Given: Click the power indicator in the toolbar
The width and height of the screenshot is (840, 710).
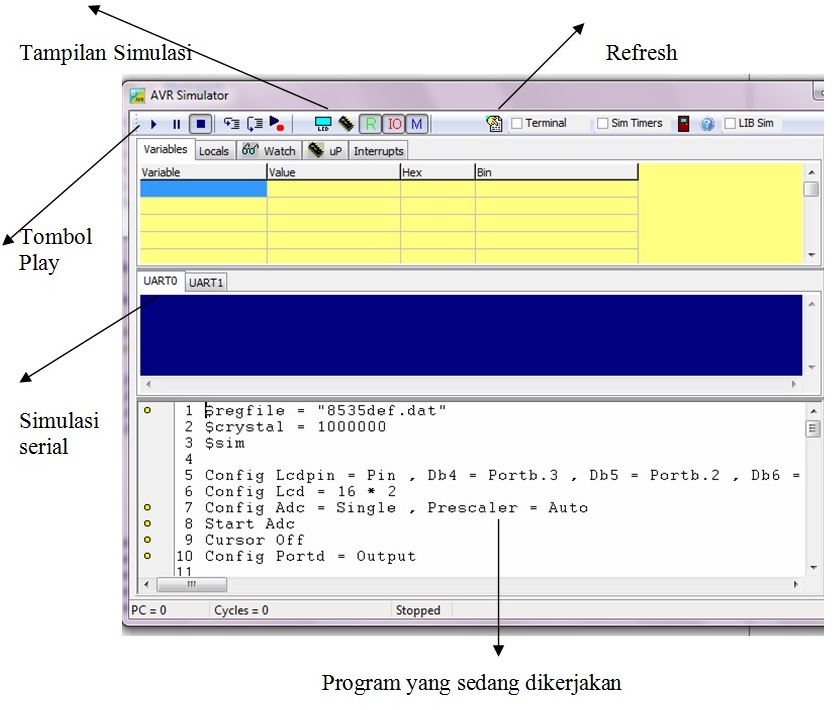Looking at the screenshot, I should pyautogui.click(x=681, y=123).
